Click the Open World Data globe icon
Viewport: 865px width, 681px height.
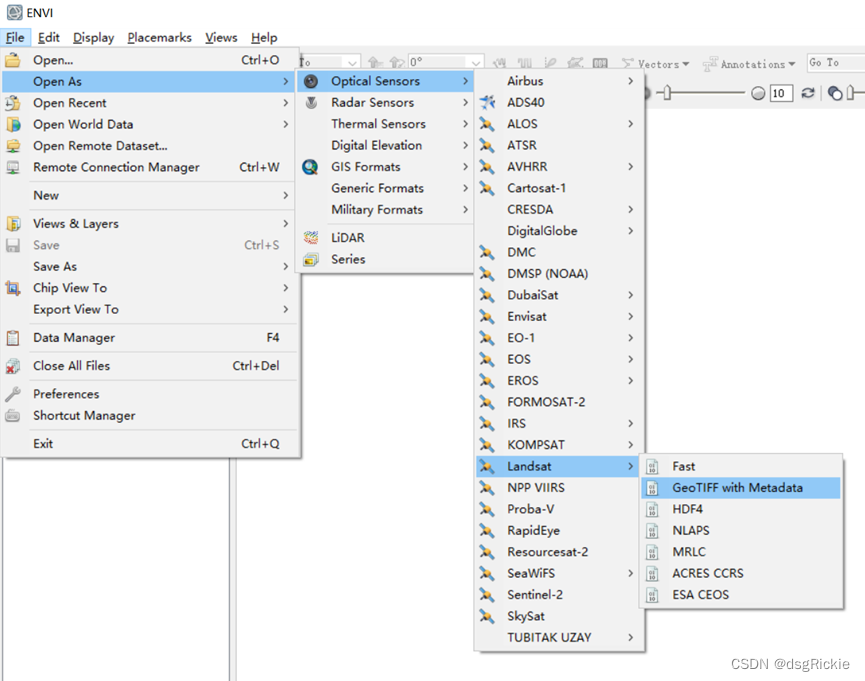13,124
